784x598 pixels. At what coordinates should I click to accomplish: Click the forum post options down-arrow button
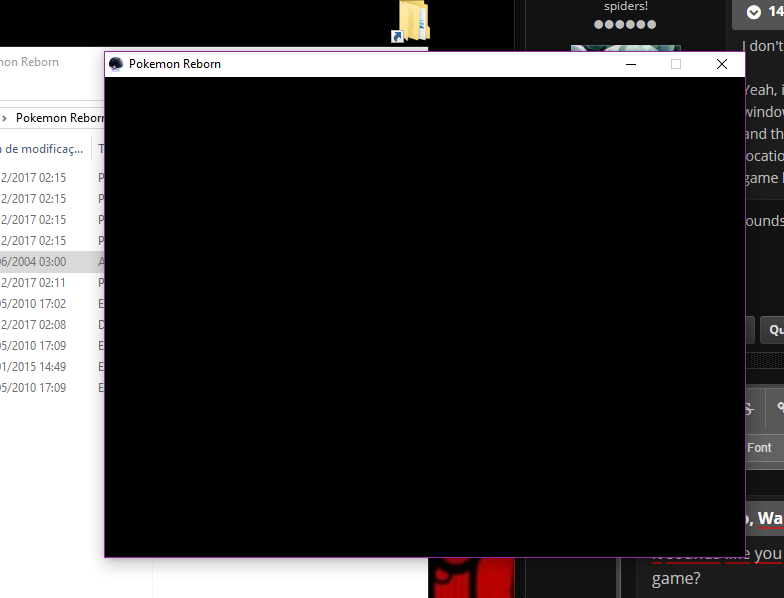click(x=754, y=12)
